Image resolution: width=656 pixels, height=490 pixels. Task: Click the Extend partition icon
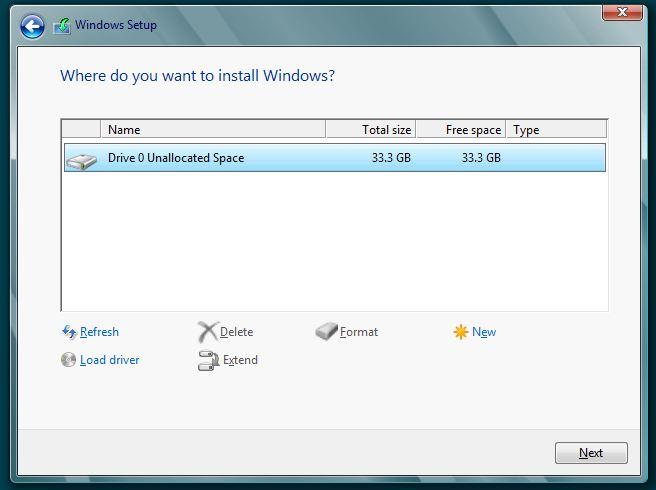point(207,361)
